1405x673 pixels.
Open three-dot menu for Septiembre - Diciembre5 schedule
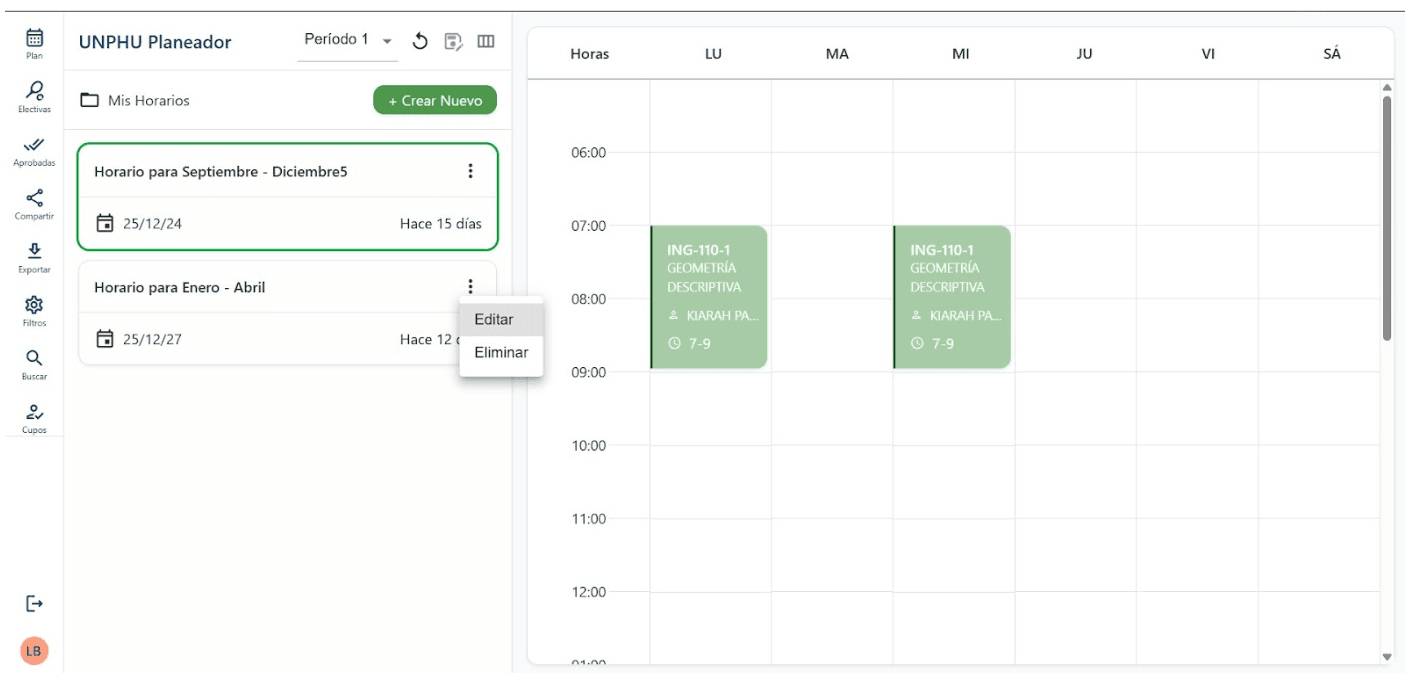pyautogui.click(x=470, y=171)
